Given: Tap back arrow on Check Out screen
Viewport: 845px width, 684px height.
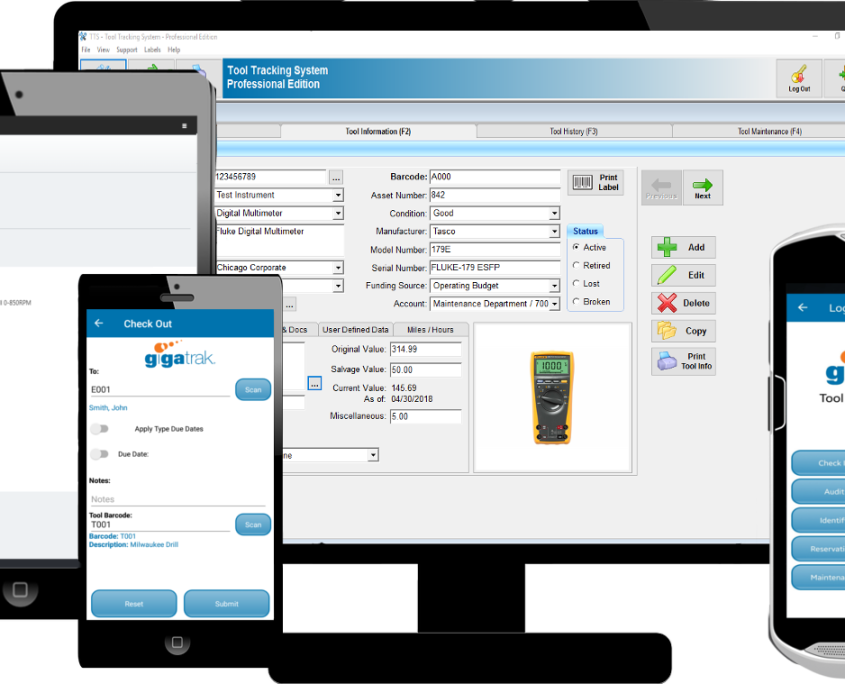Looking at the screenshot, I should tap(99, 323).
